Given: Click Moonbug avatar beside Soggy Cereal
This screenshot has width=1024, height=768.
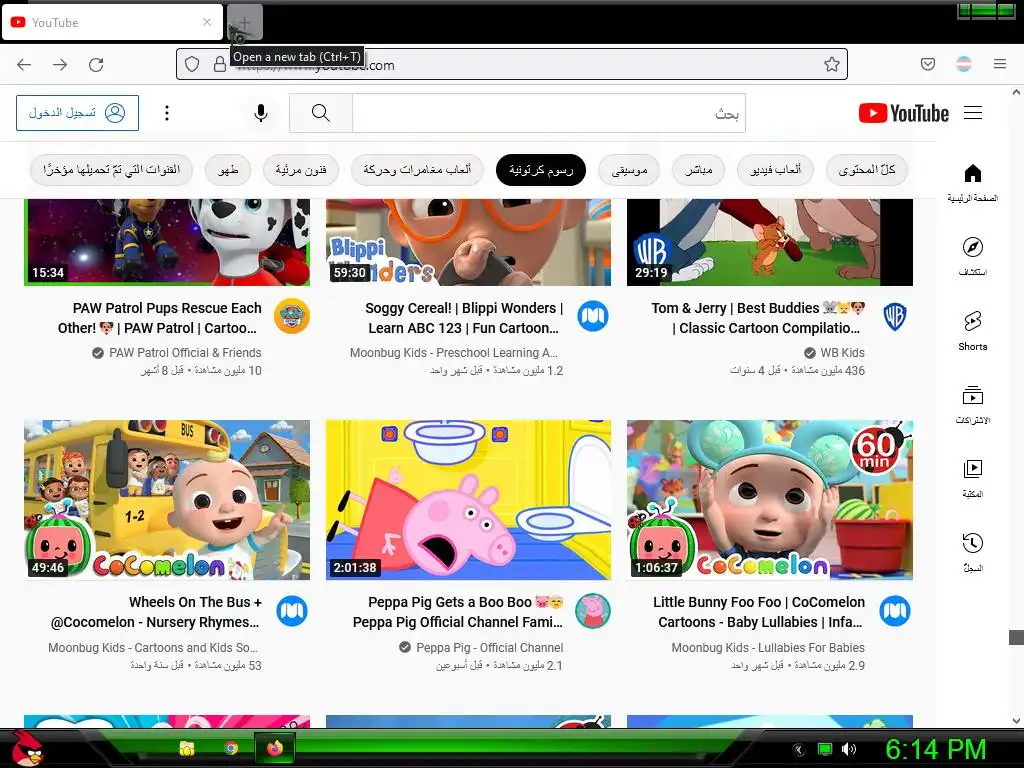Looking at the screenshot, I should (x=593, y=316).
